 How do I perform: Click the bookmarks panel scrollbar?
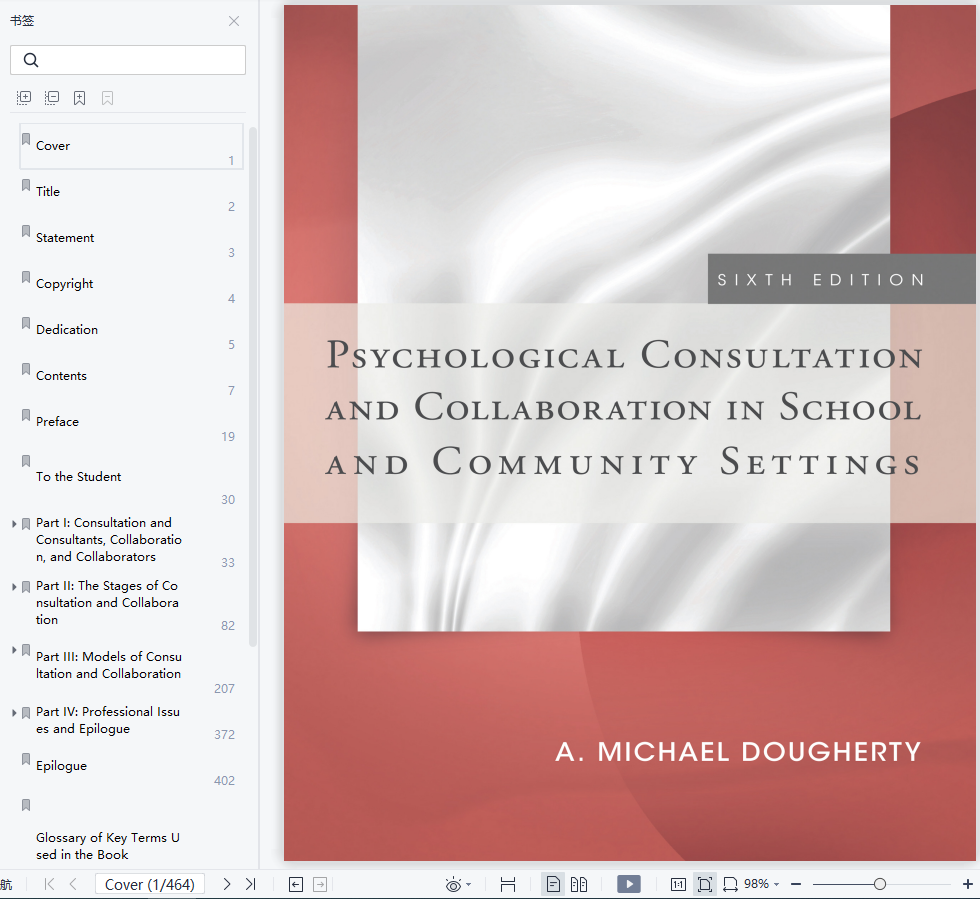tap(253, 386)
